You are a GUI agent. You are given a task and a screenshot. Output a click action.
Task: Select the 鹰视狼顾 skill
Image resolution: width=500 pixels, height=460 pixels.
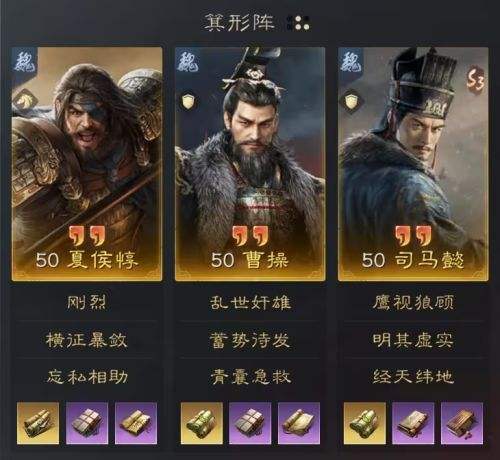tap(413, 303)
